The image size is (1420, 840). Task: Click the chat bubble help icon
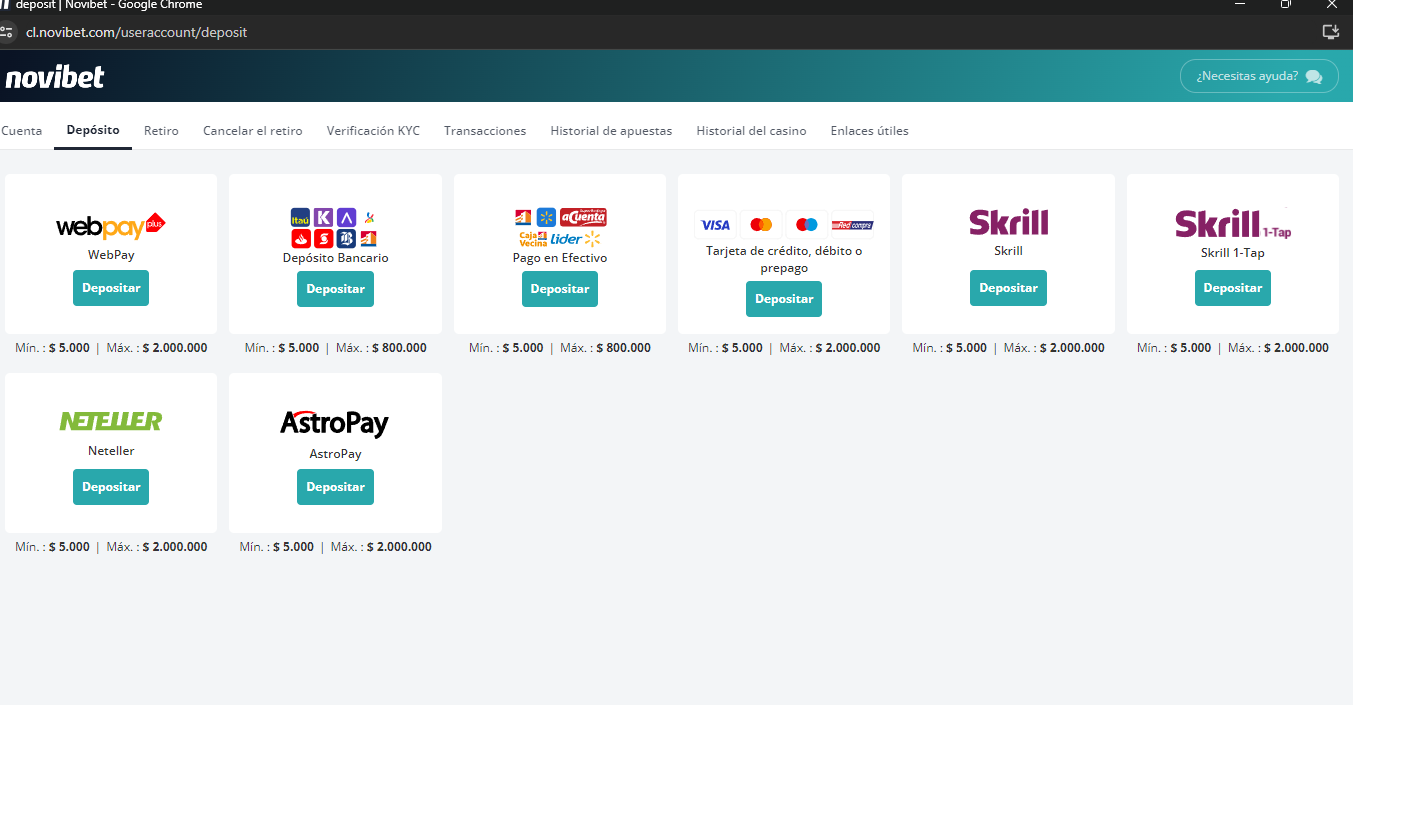pyautogui.click(x=1314, y=76)
